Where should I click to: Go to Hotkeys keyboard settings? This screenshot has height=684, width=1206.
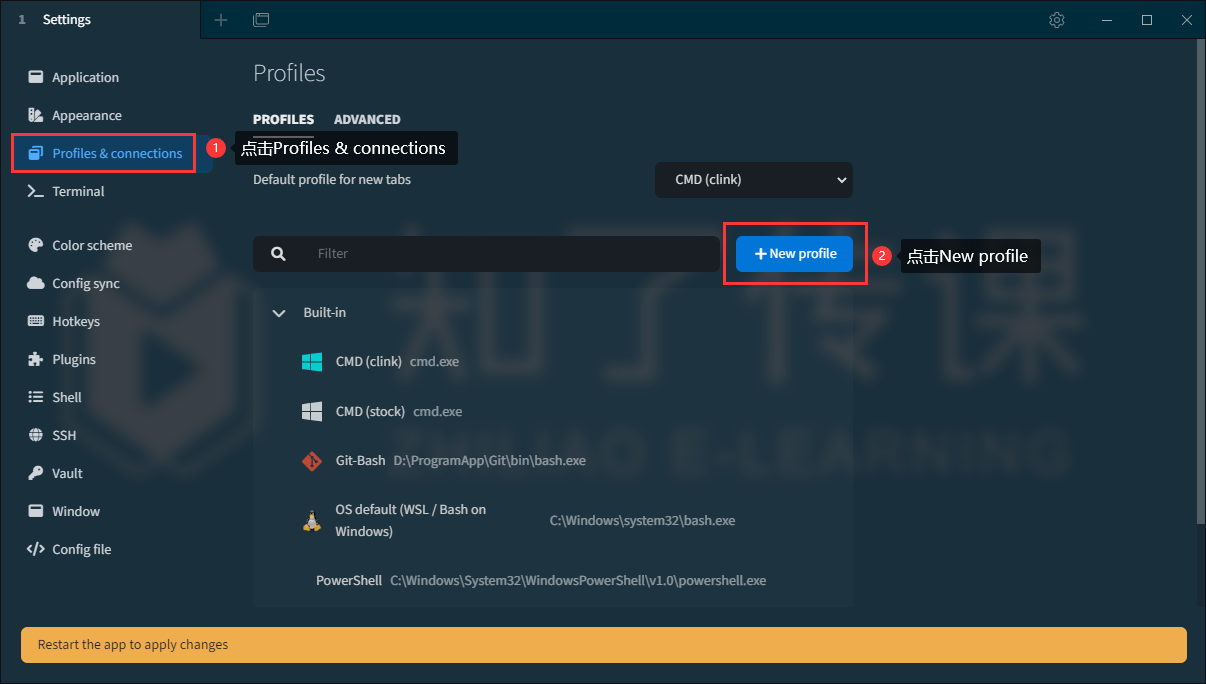pos(76,321)
